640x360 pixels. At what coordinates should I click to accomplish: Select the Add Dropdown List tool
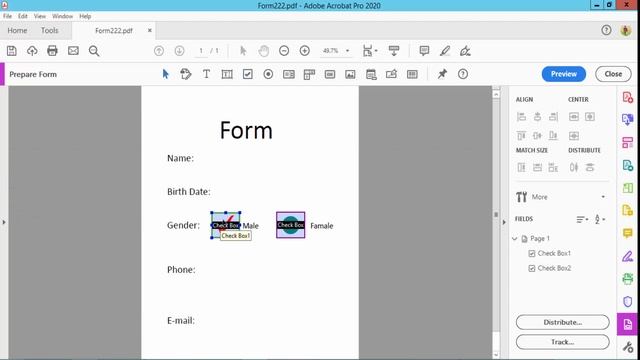(309, 74)
